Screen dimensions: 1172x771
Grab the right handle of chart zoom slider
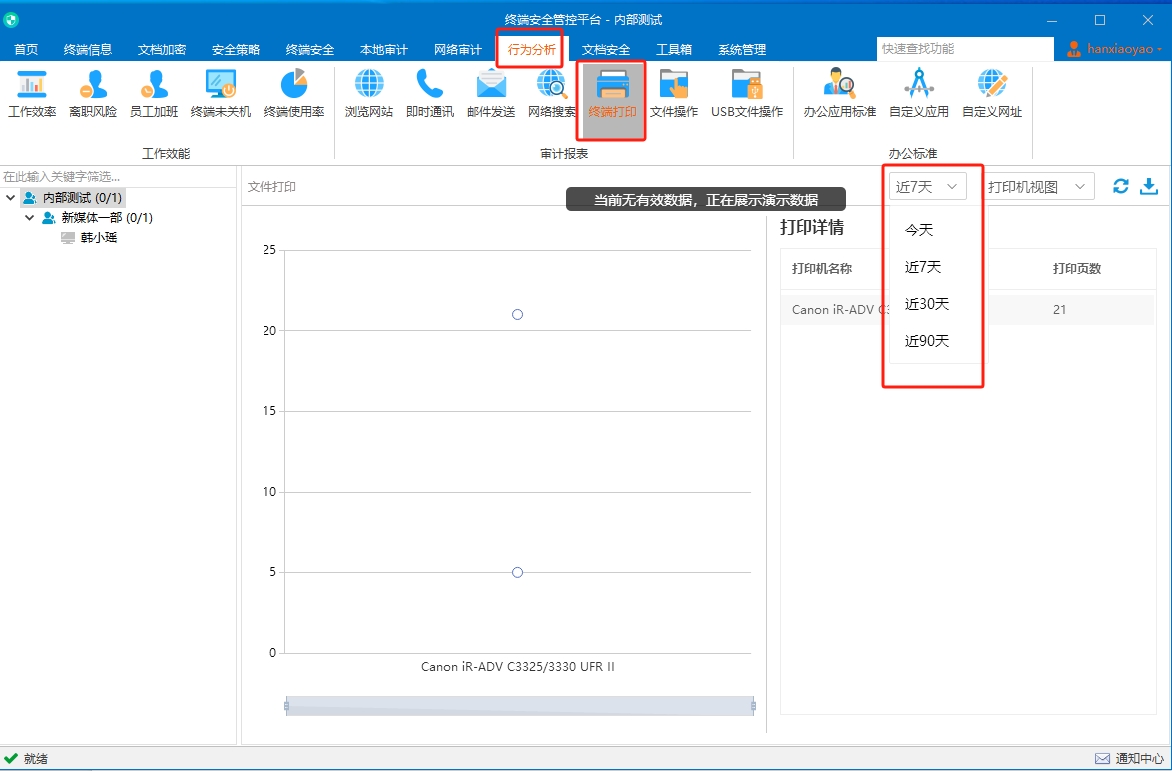pos(753,706)
